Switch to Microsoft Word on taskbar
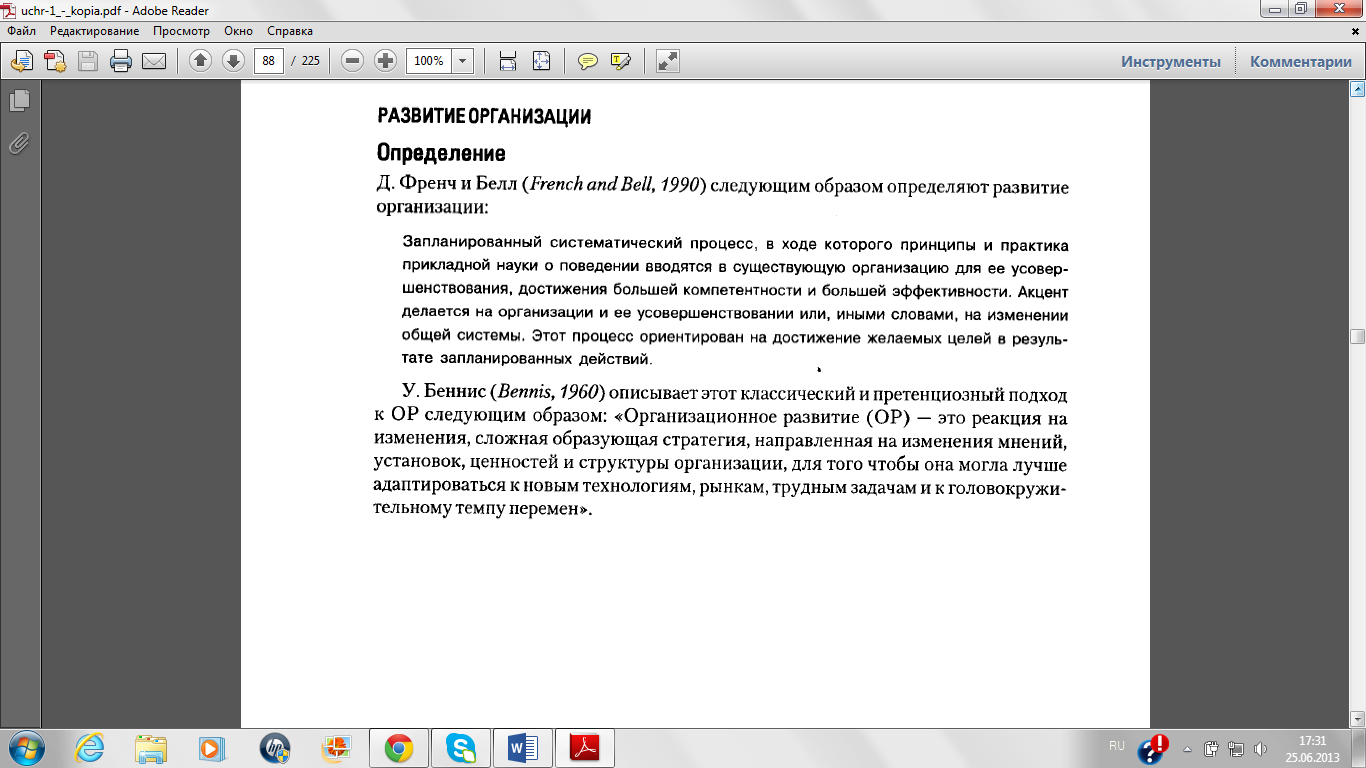Viewport: 1366px width, 768px height. [523, 748]
